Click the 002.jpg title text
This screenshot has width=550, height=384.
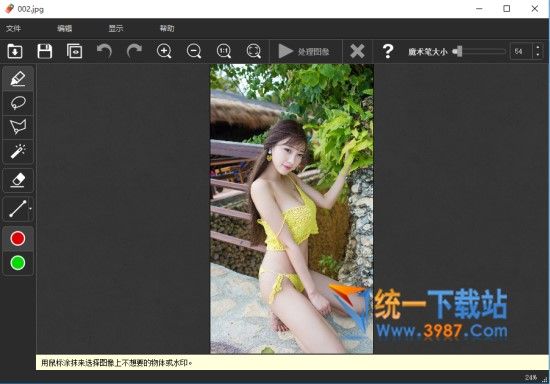(x=31, y=9)
